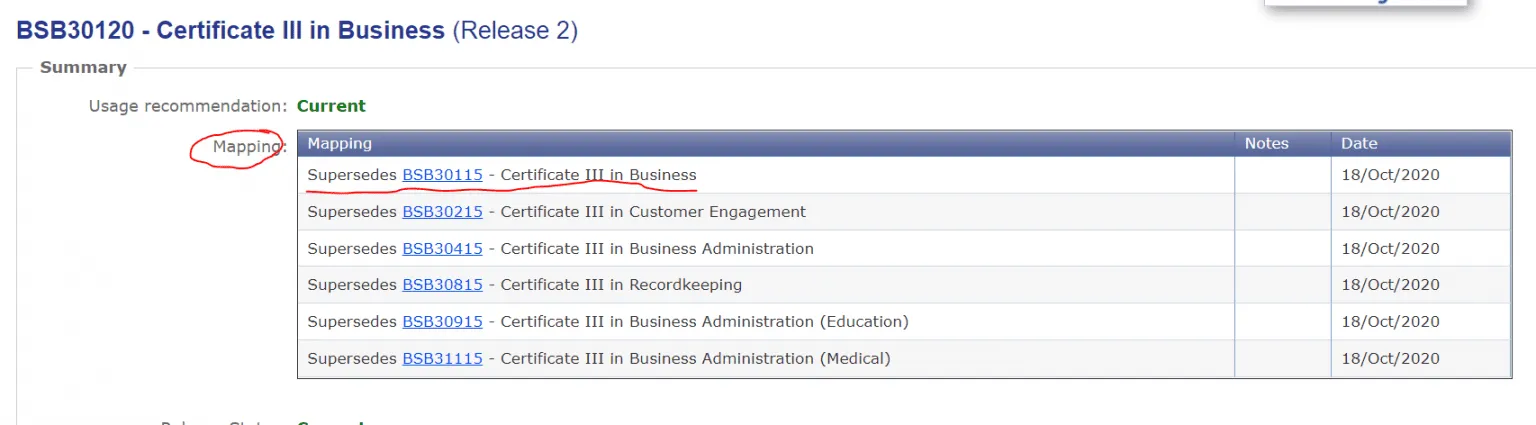
Task: Open the BSB30215 qualification link
Action: point(442,212)
